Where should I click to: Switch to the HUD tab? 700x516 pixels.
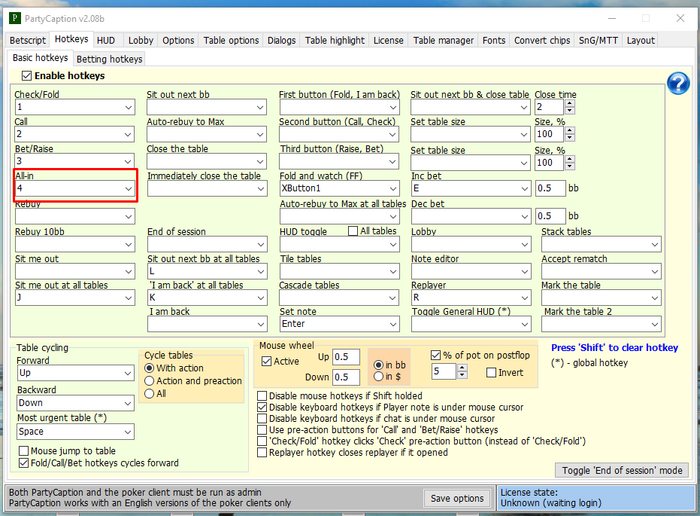pos(106,40)
